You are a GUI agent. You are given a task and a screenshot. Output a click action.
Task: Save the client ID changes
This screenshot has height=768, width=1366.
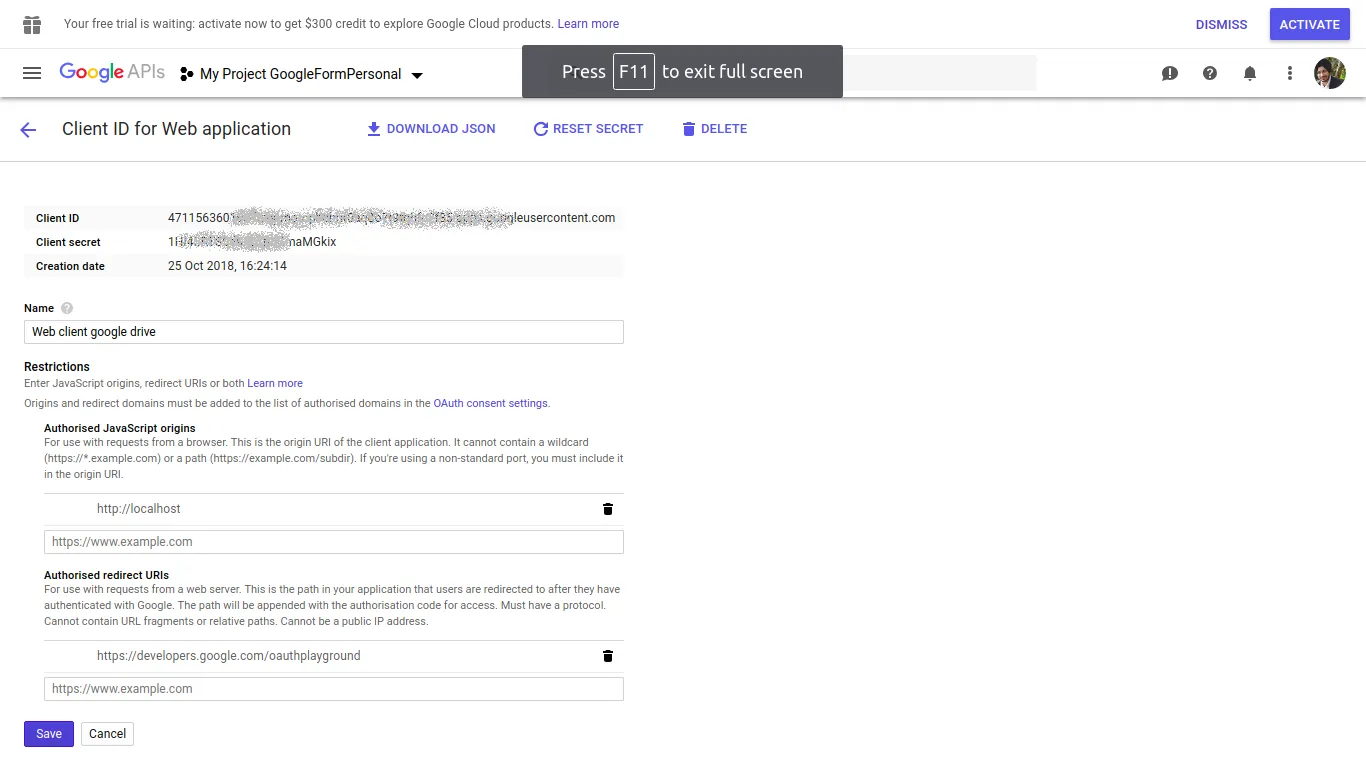pyautogui.click(x=49, y=734)
